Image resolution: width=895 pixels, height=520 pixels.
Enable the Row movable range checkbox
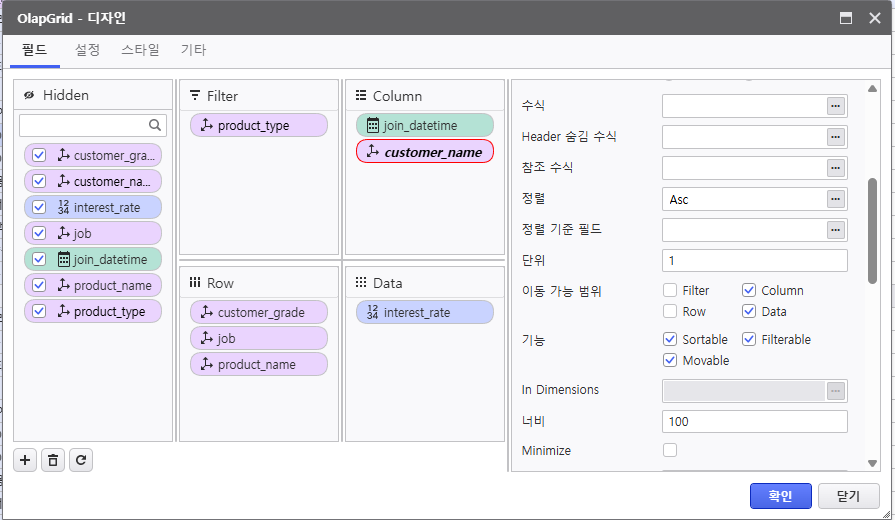(x=670, y=311)
